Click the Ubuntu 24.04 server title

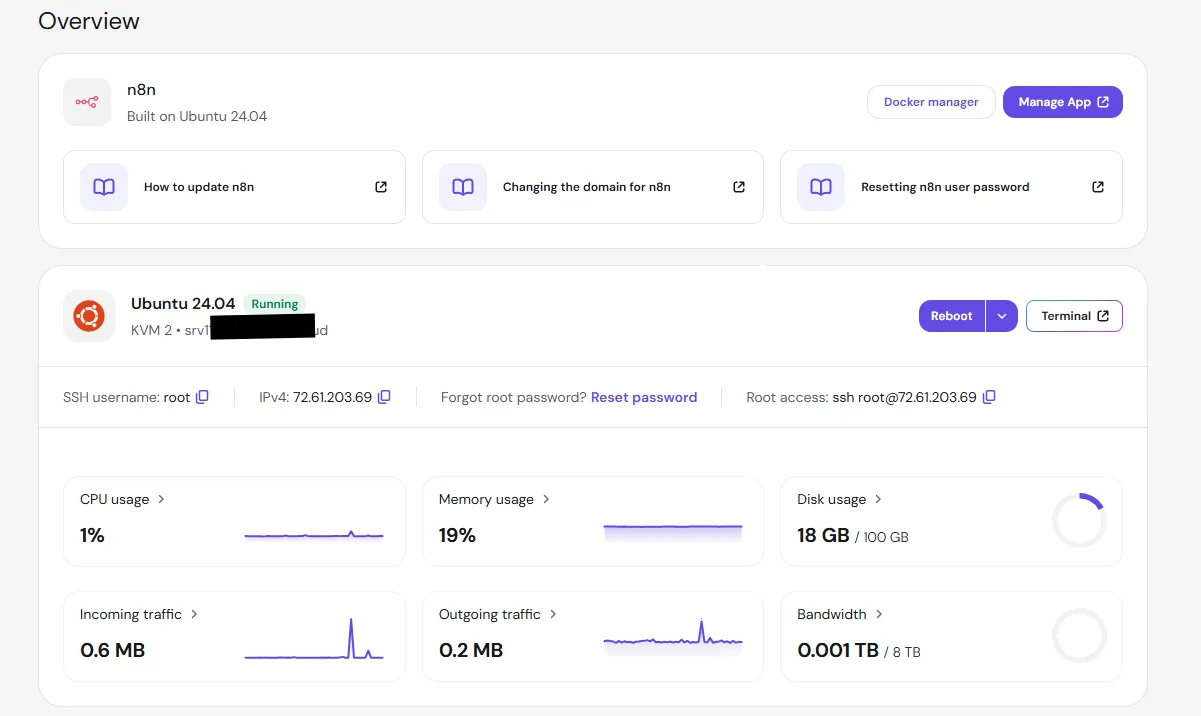coord(183,303)
